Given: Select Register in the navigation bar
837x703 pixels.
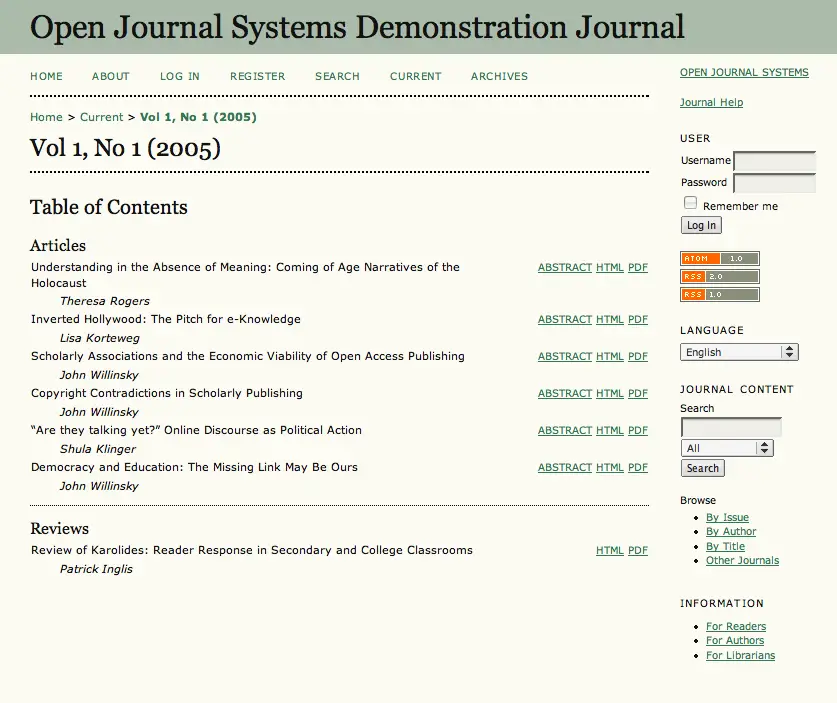Looking at the screenshot, I should [257, 76].
